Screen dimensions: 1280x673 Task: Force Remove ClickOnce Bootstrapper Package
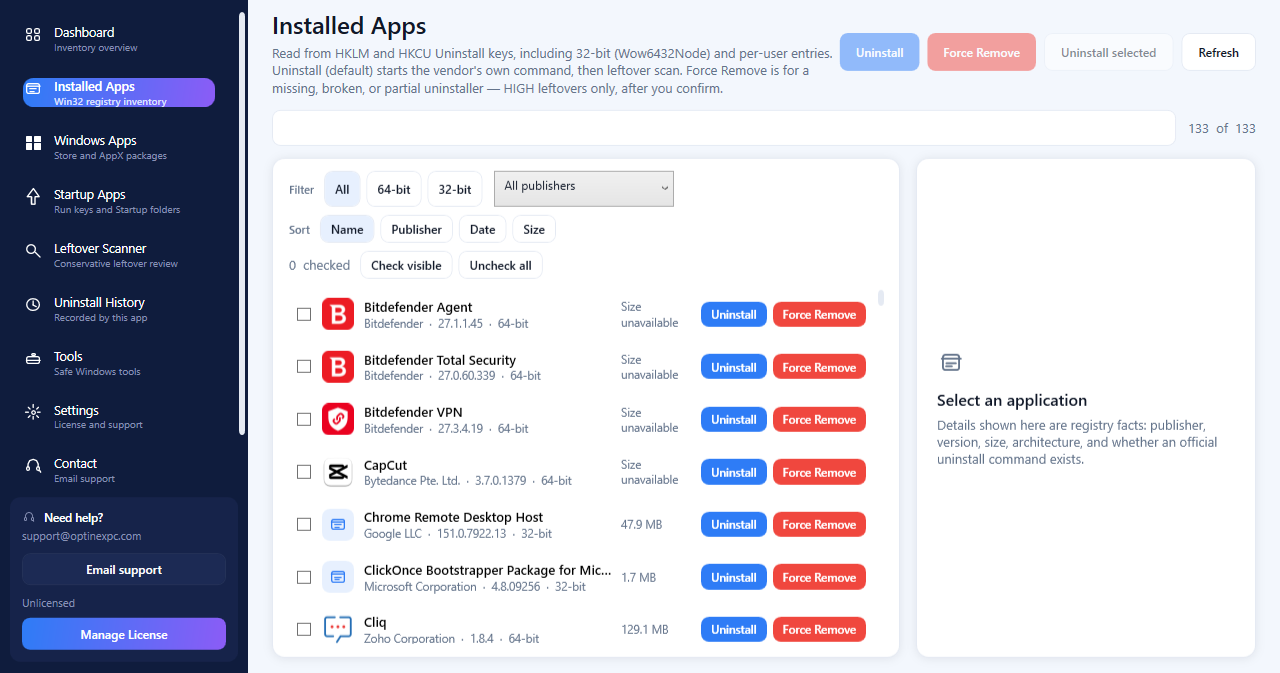tap(819, 577)
